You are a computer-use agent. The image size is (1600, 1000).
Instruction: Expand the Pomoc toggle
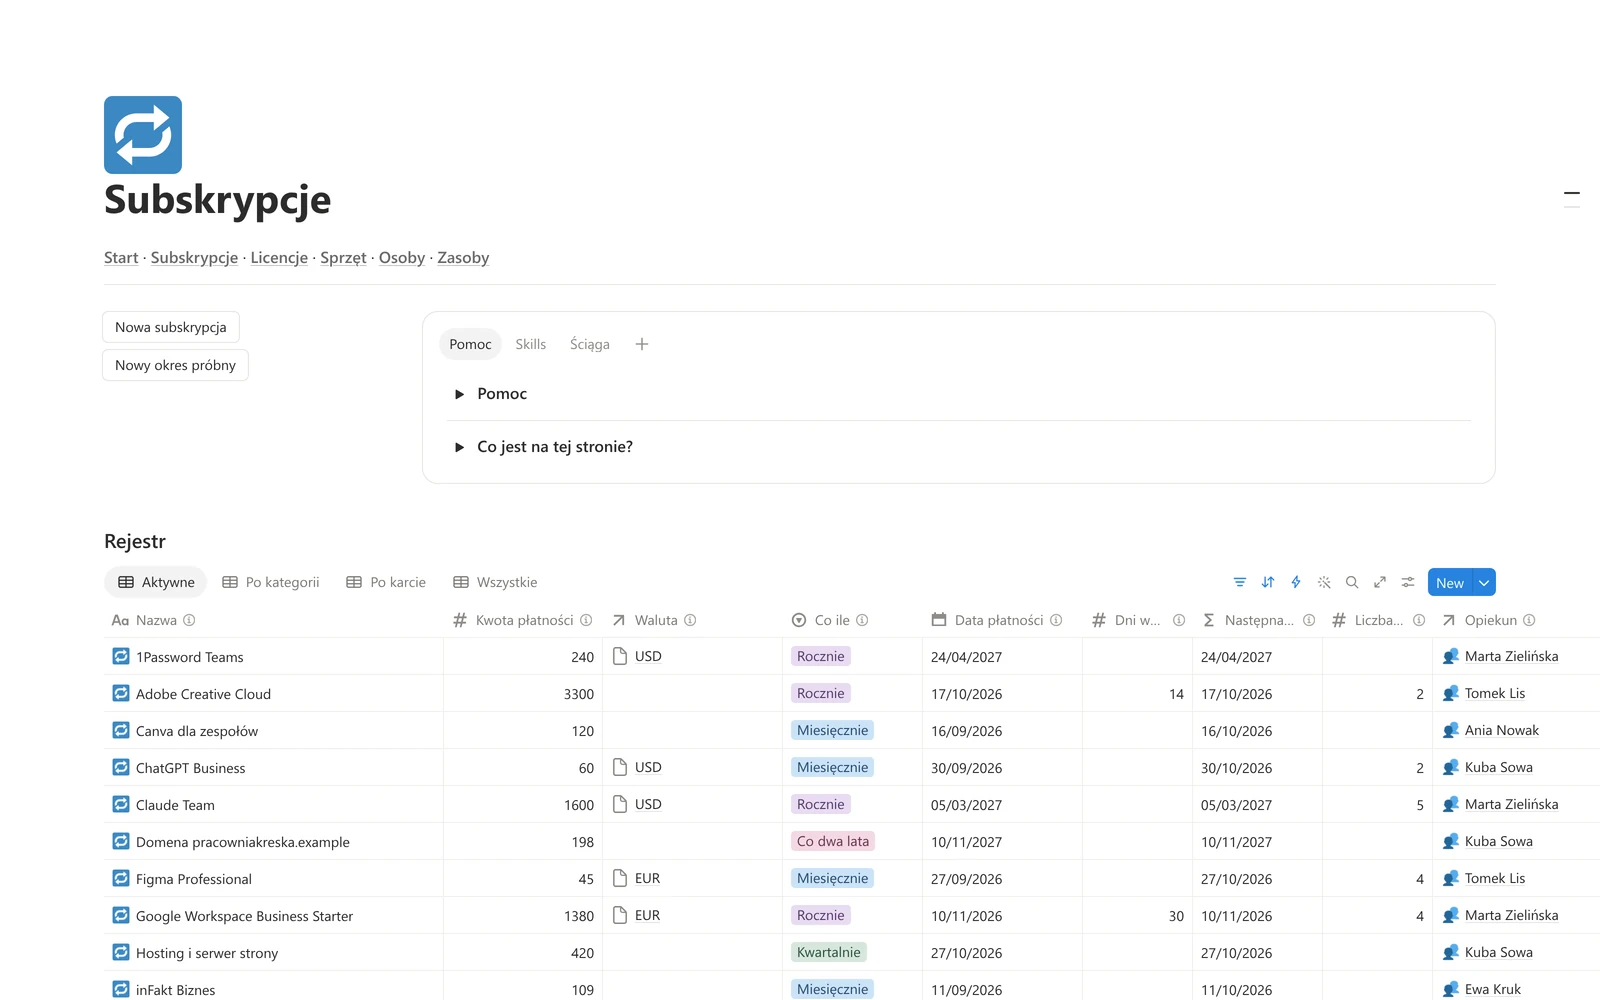point(459,394)
